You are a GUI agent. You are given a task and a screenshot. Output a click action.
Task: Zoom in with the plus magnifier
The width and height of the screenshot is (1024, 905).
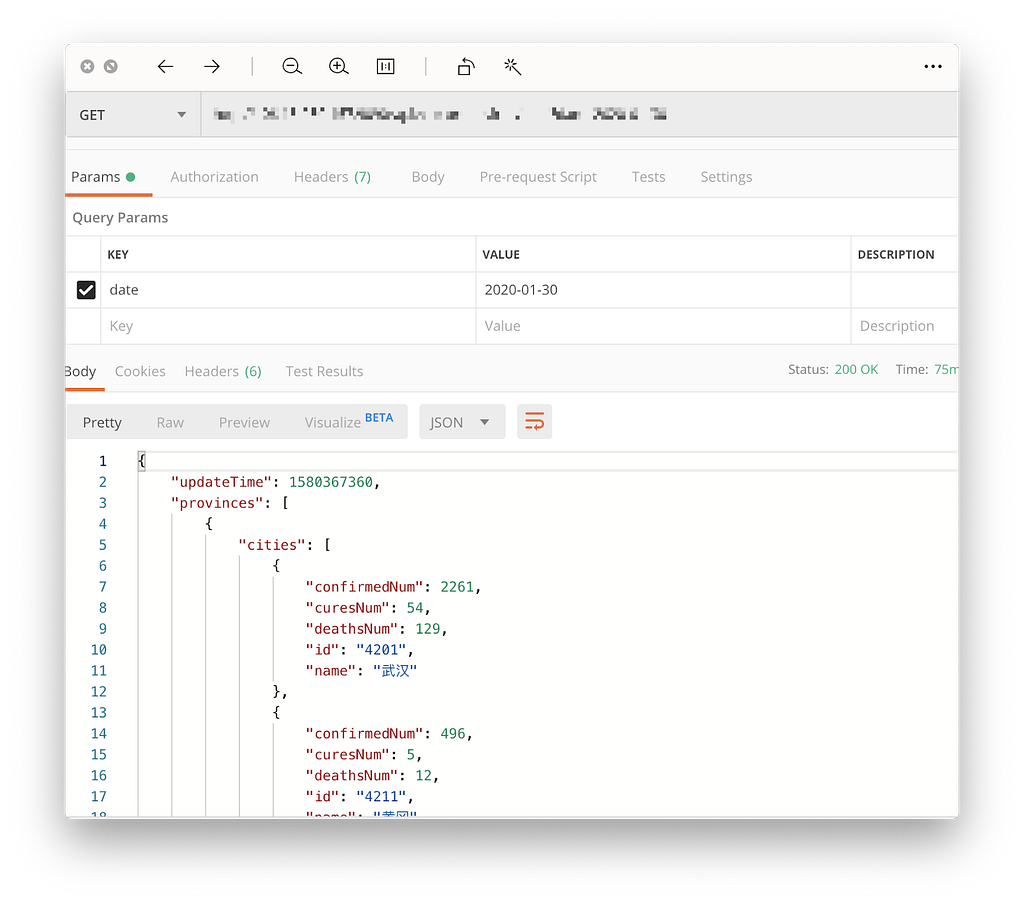click(338, 67)
